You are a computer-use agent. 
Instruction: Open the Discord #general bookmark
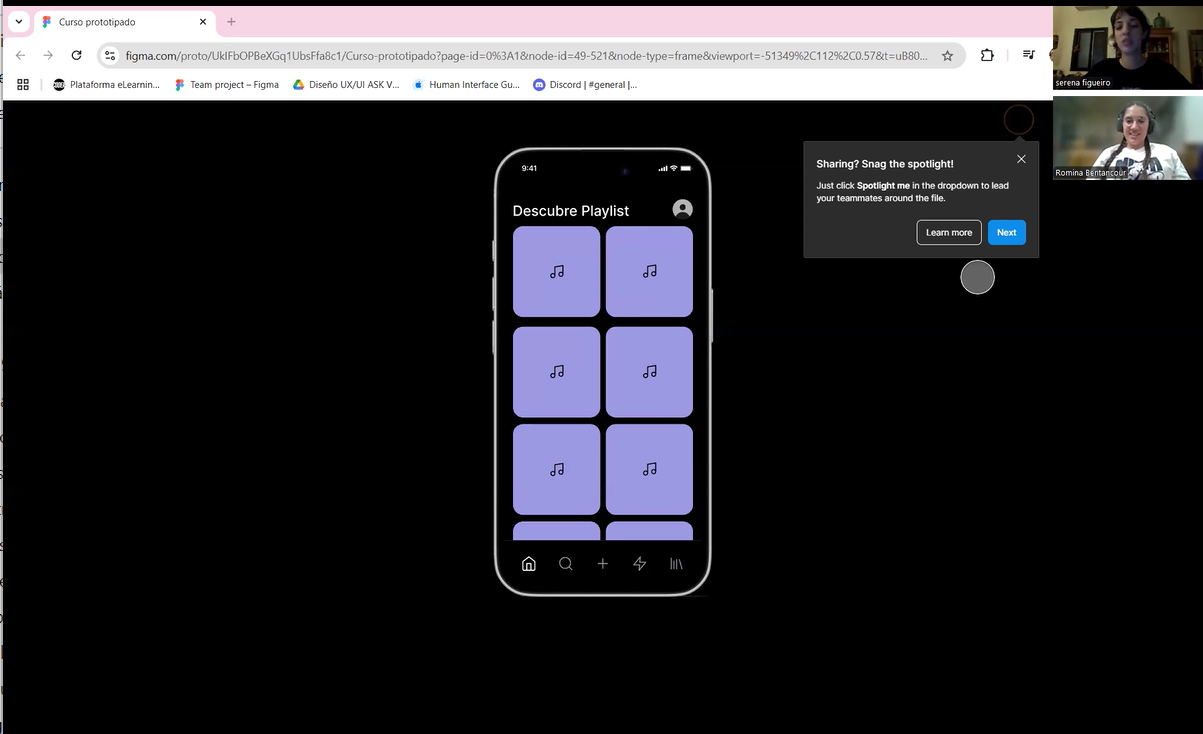tap(585, 85)
